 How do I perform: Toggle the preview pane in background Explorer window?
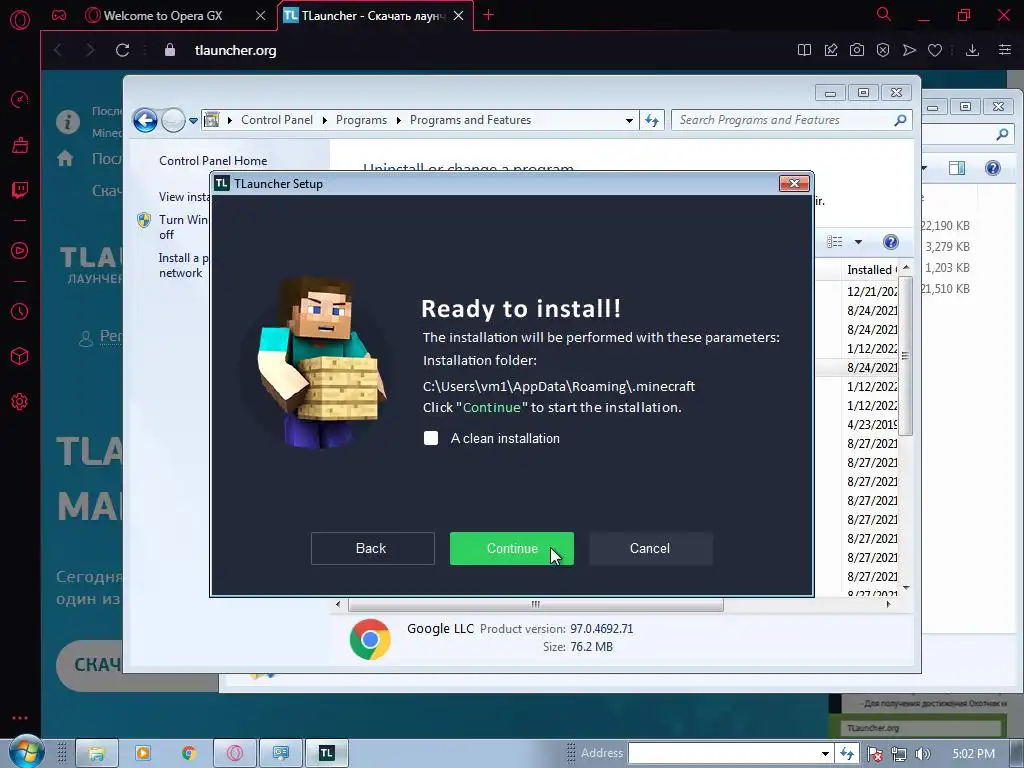coord(957,168)
